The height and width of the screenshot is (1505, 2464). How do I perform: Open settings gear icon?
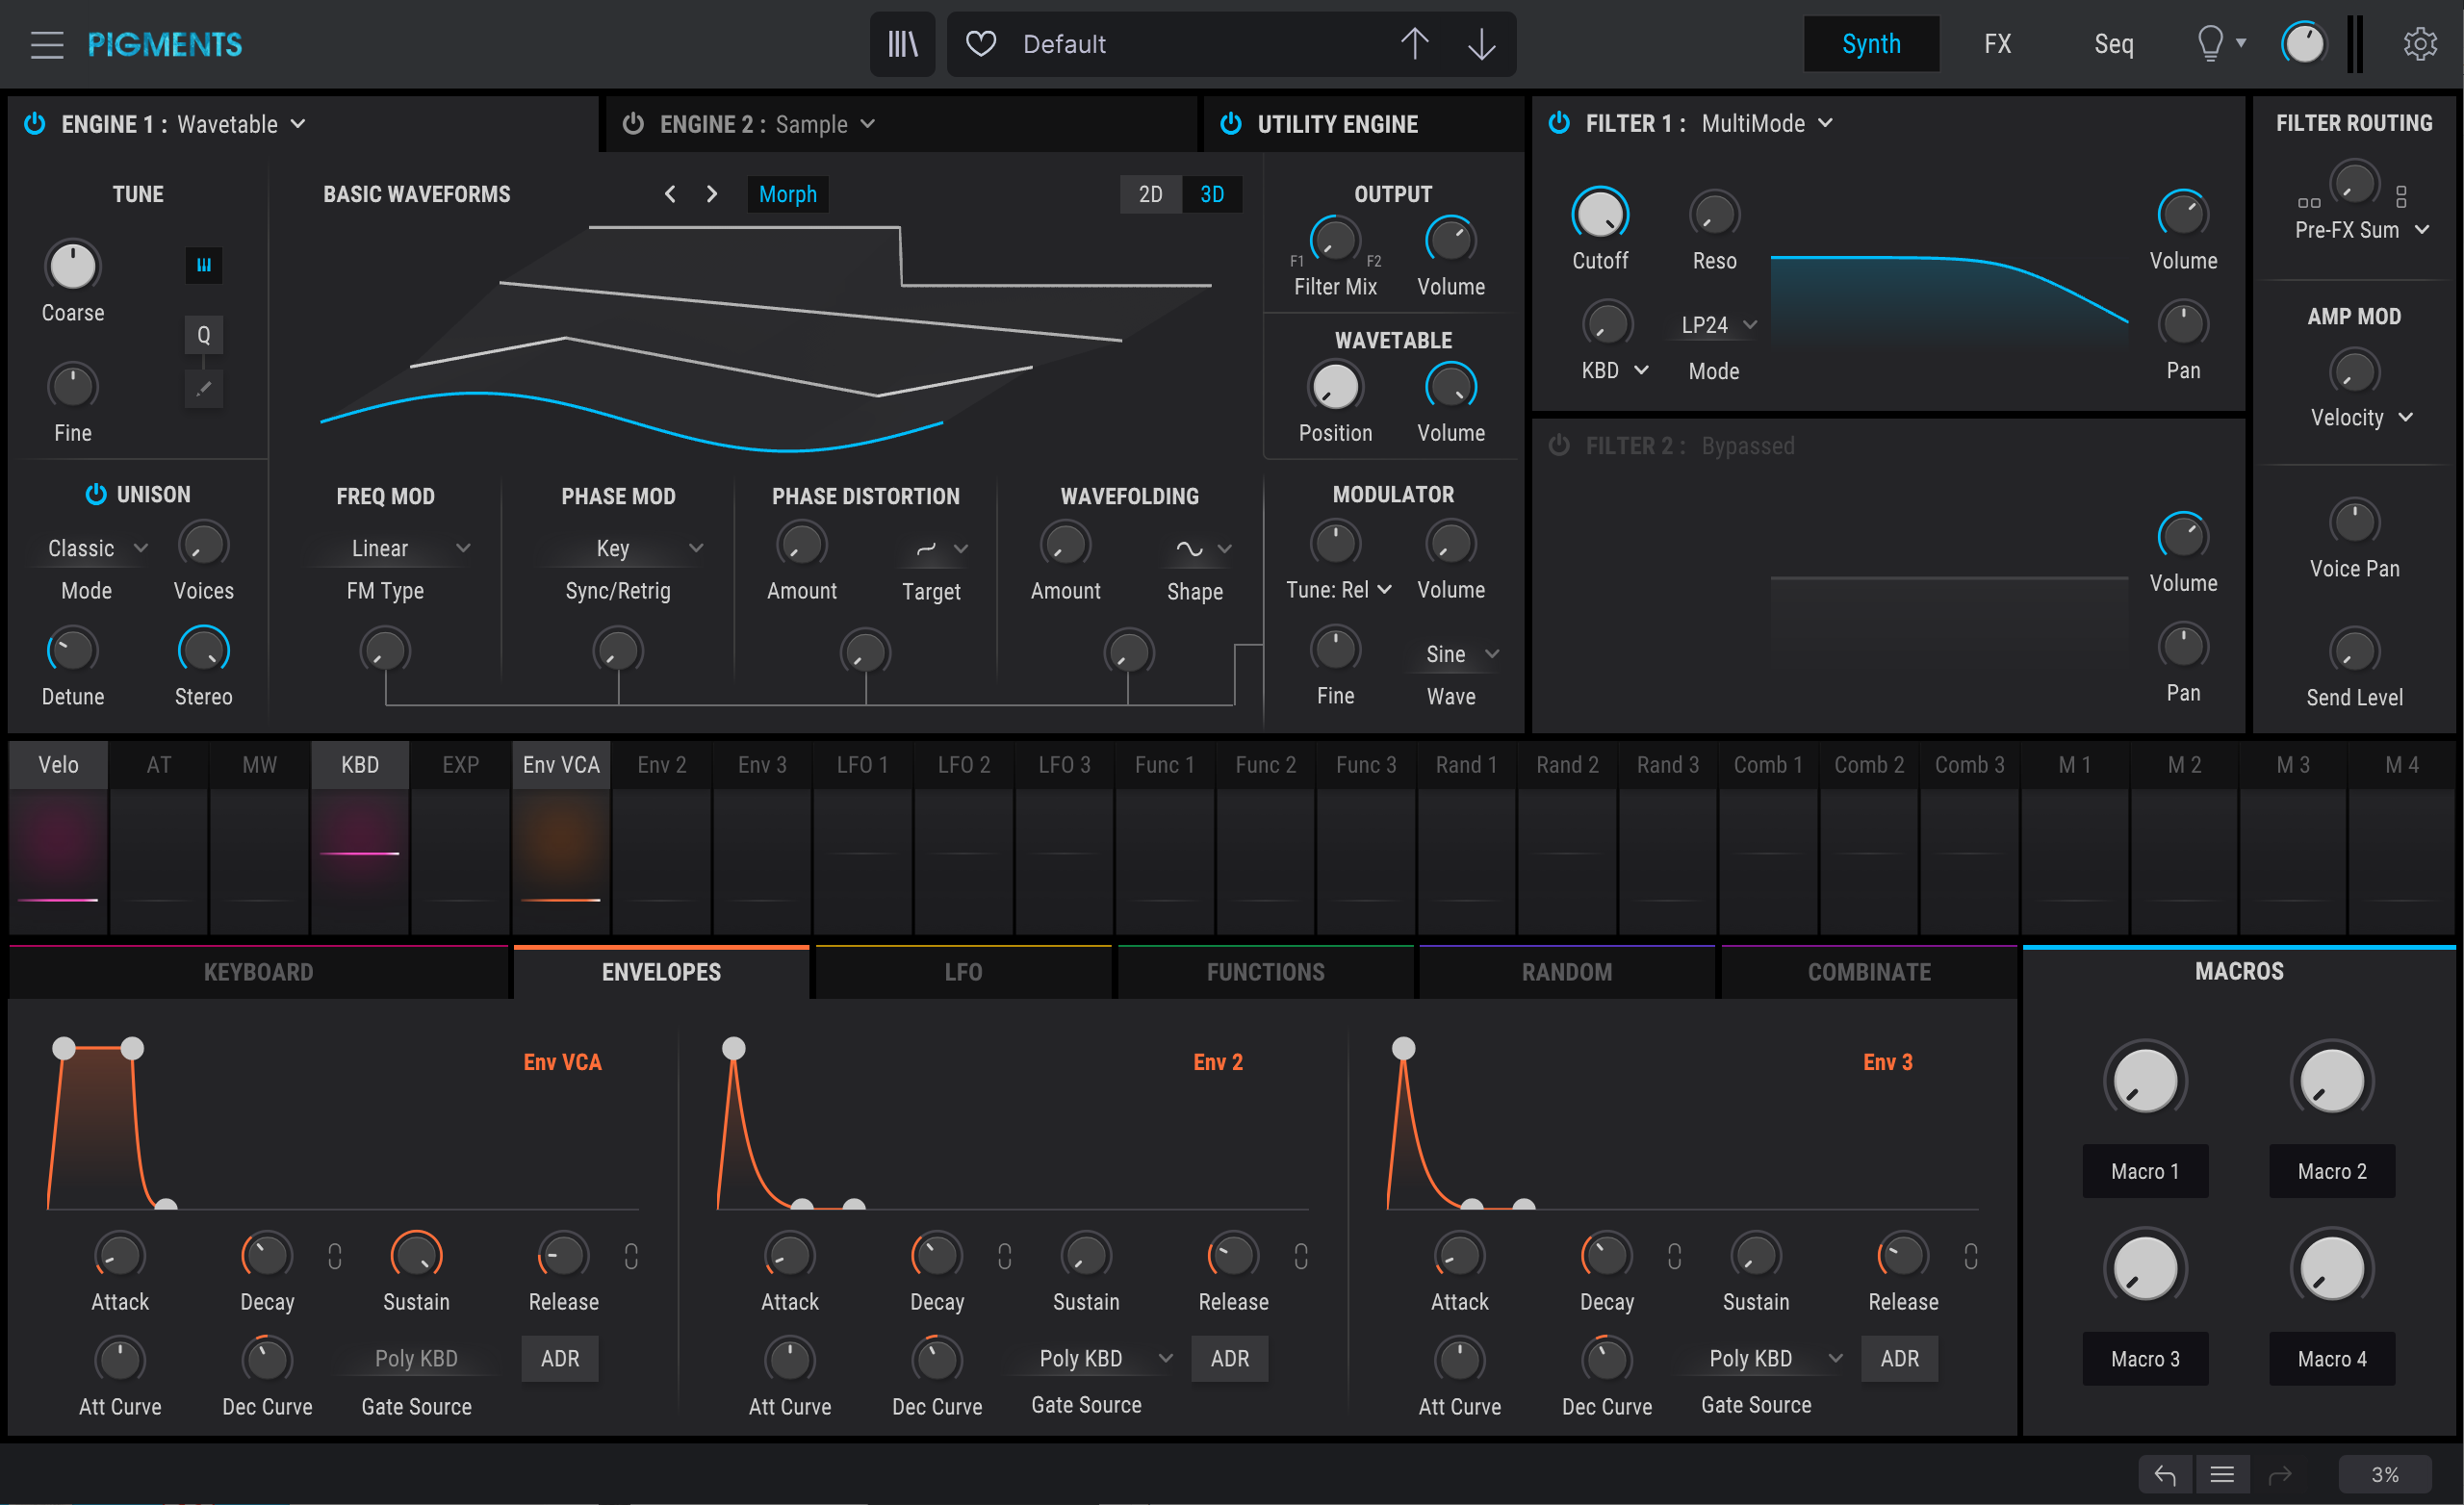(x=2420, y=44)
